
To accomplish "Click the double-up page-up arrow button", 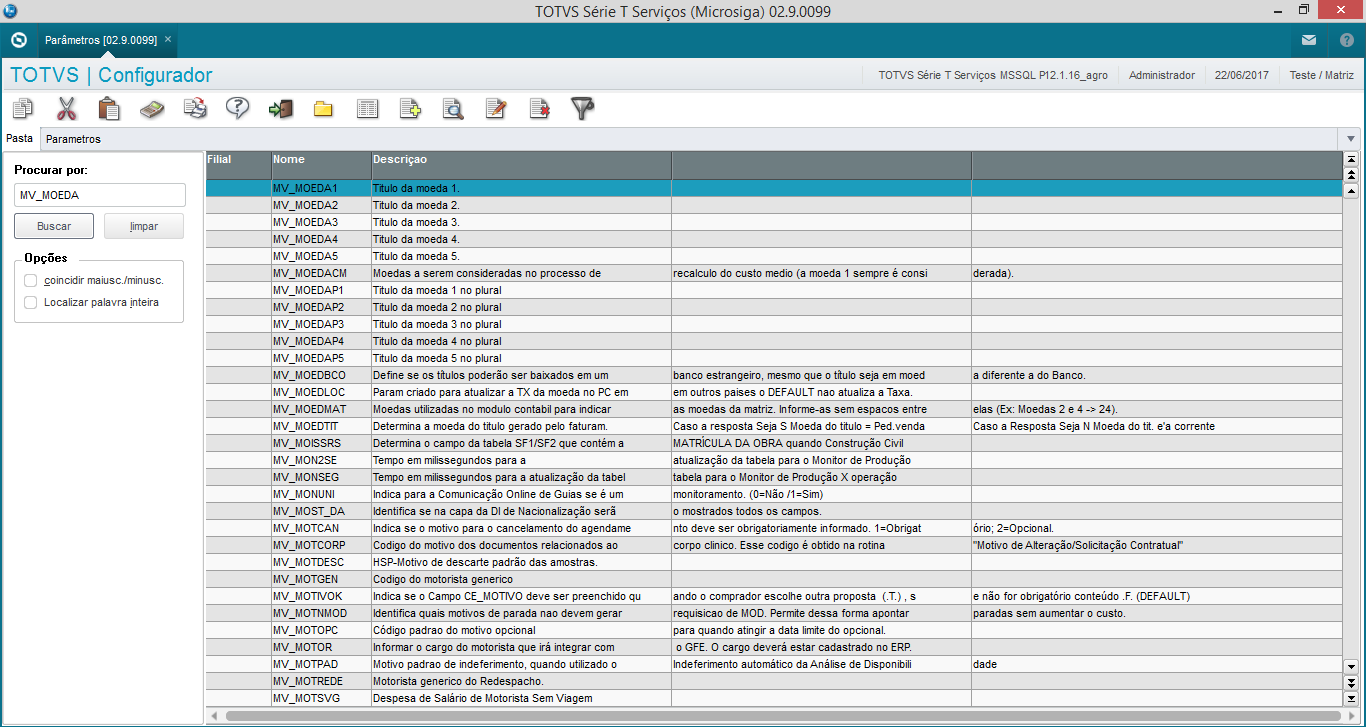I will [x=1351, y=175].
